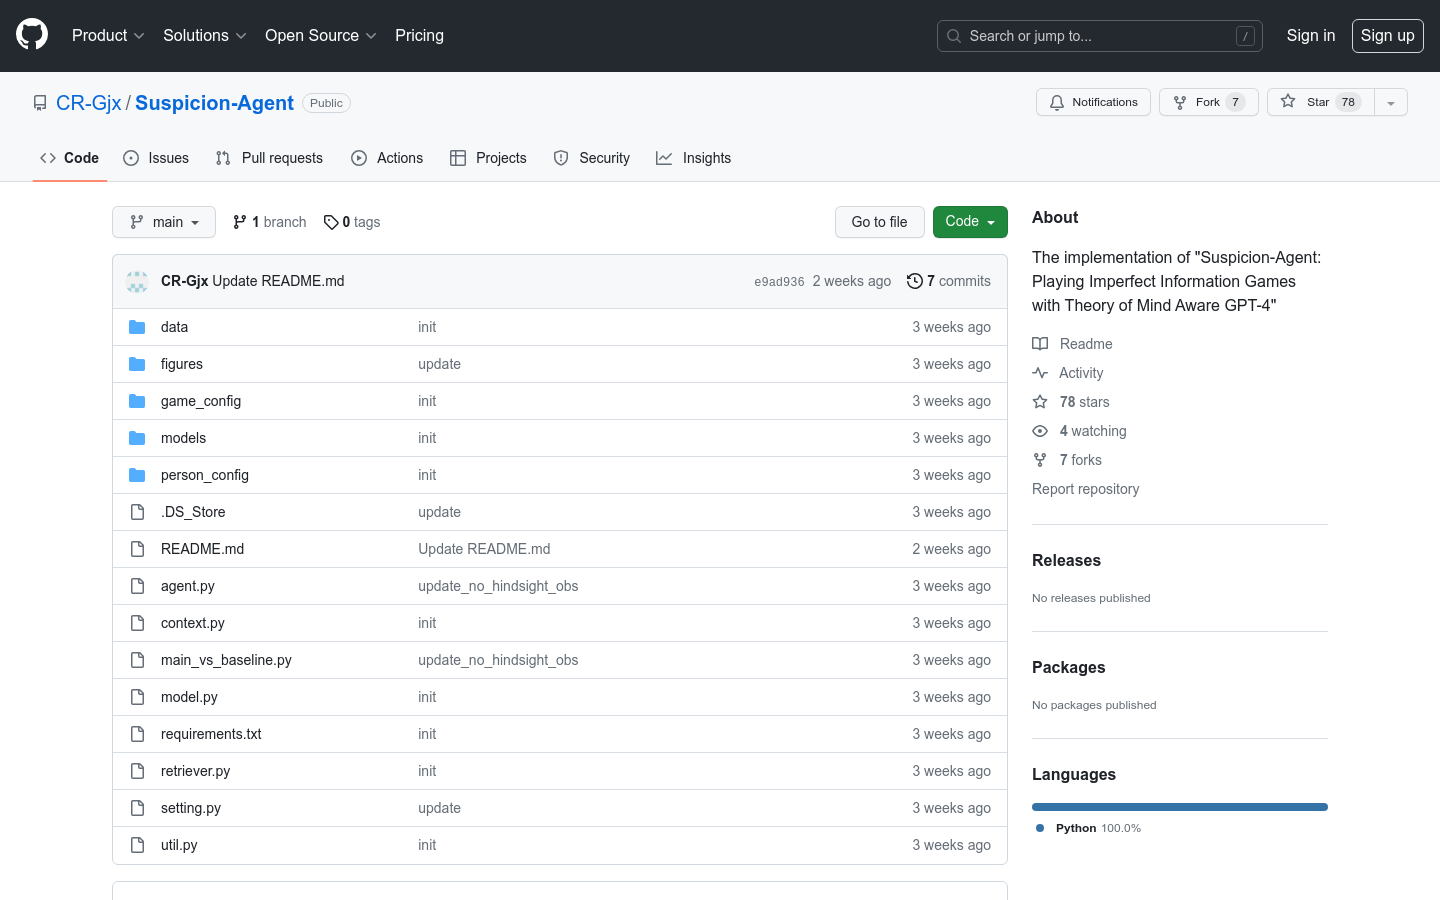Open Pricing in top navigation
This screenshot has width=1440, height=900.
point(419,35)
